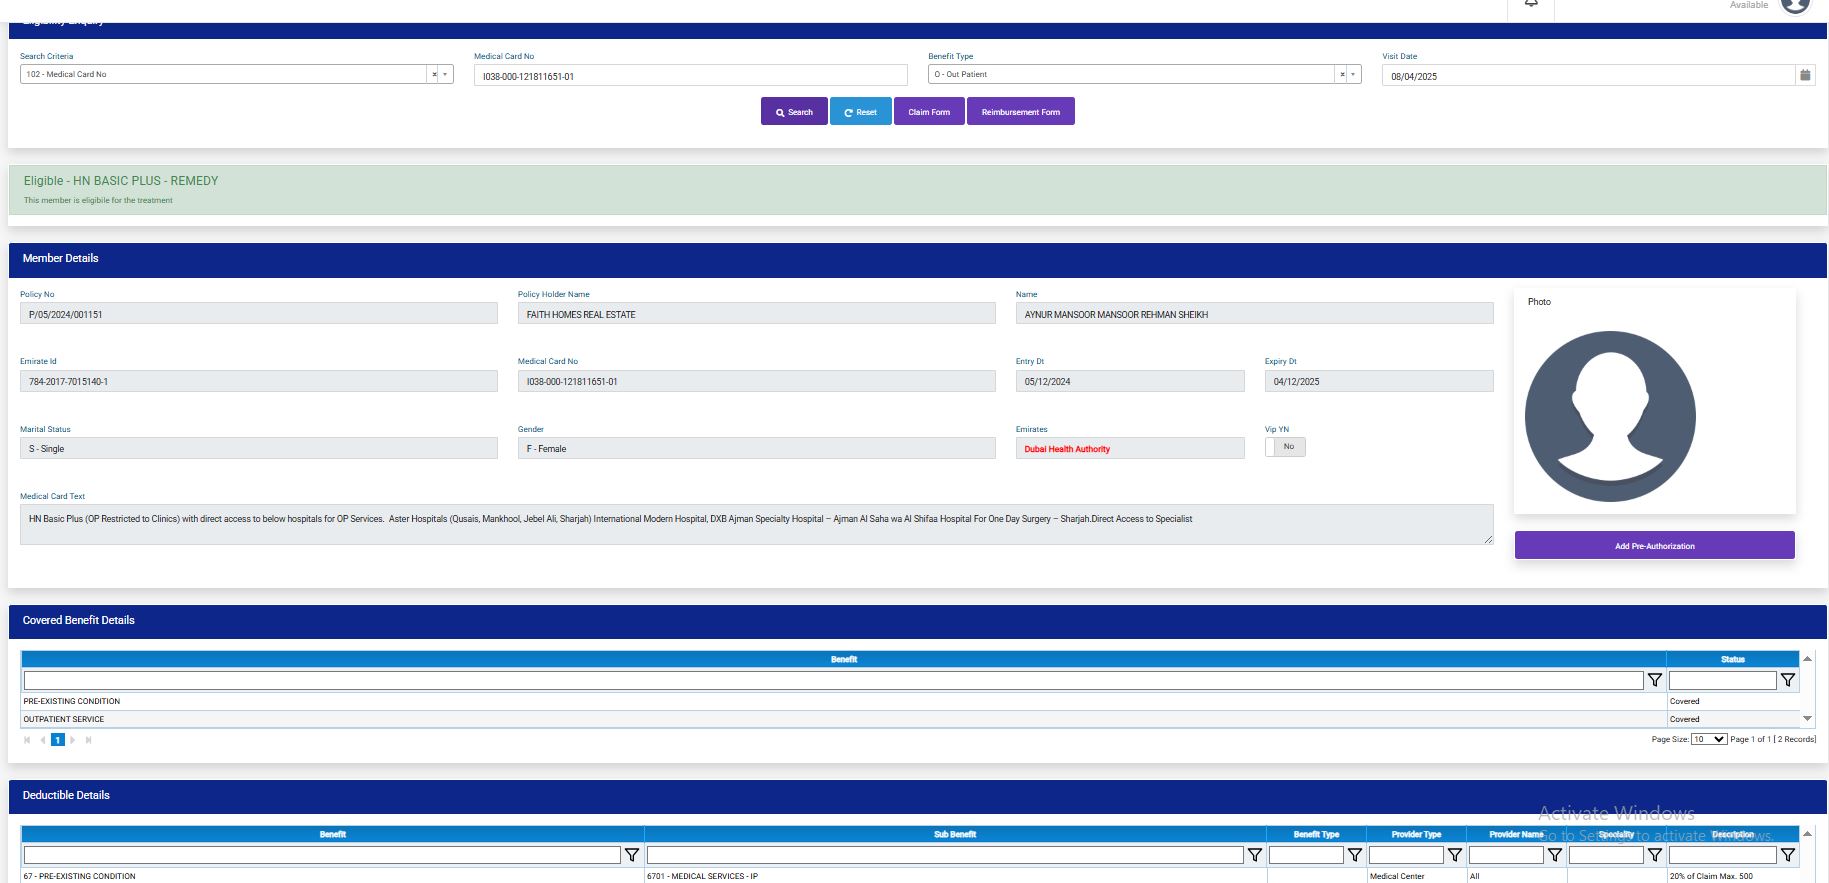The width and height of the screenshot is (1829, 883).
Task: Click Add Pre-Authorization button
Action: pos(1654,546)
